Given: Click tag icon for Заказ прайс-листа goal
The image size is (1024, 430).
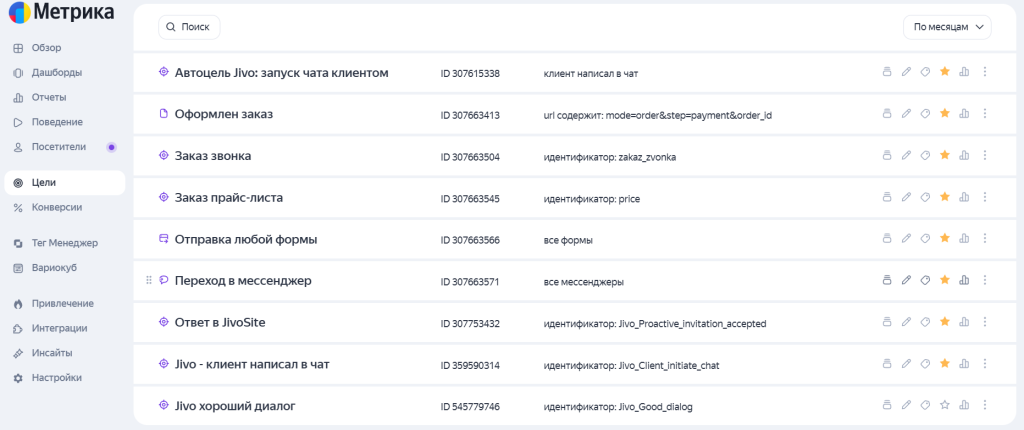Looking at the screenshot, I should click(925, 197).
